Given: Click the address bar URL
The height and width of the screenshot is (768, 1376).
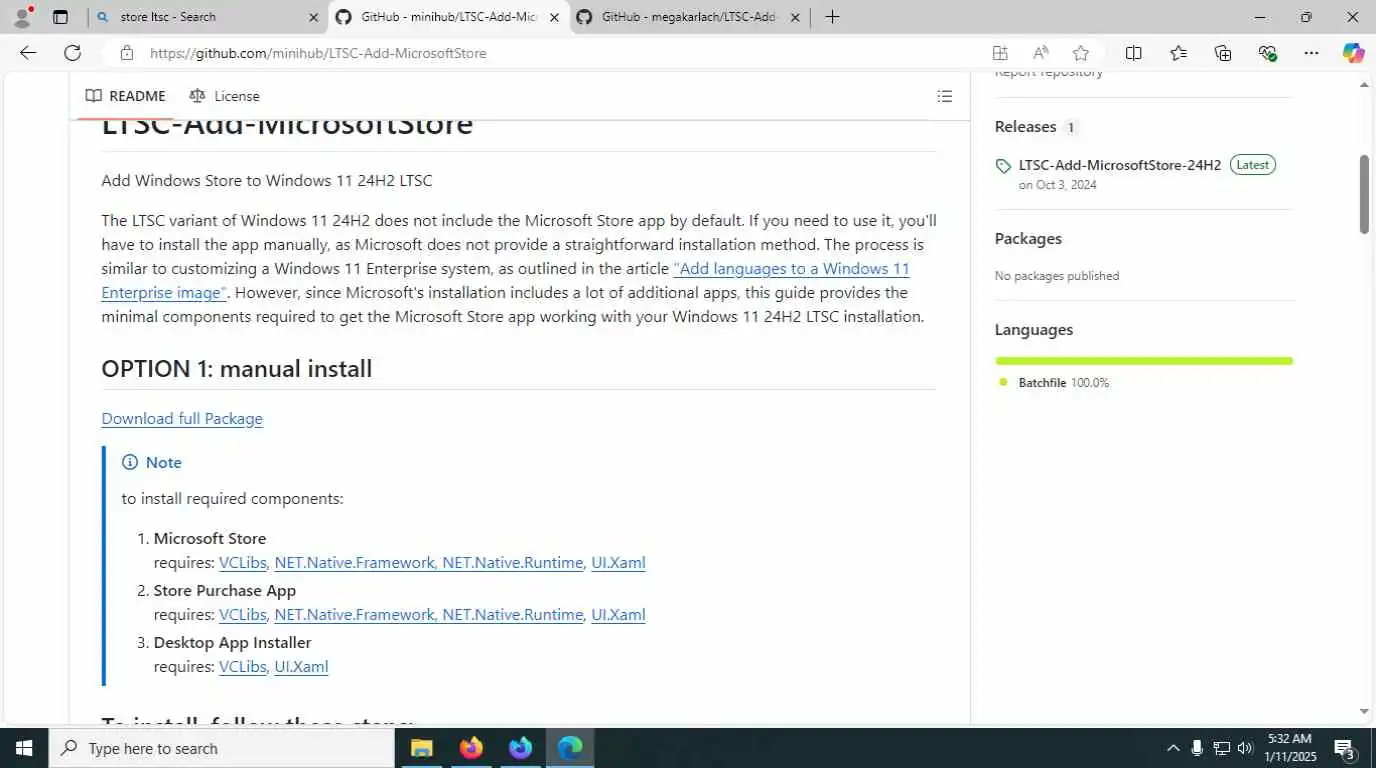Looking at the screenshot, I should 318,53.
